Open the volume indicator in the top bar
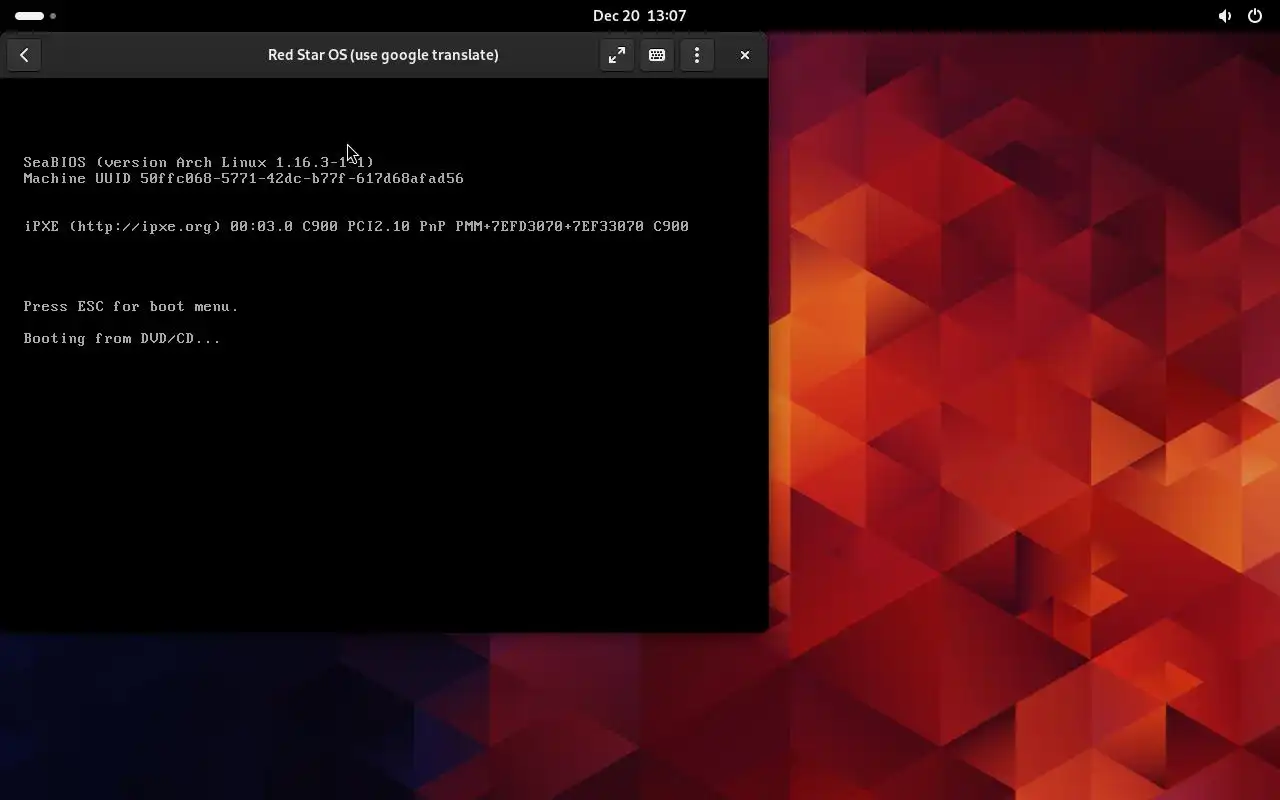This screenshot has width=1280, height=800. pyautogui.click(x=1225, y=15)
